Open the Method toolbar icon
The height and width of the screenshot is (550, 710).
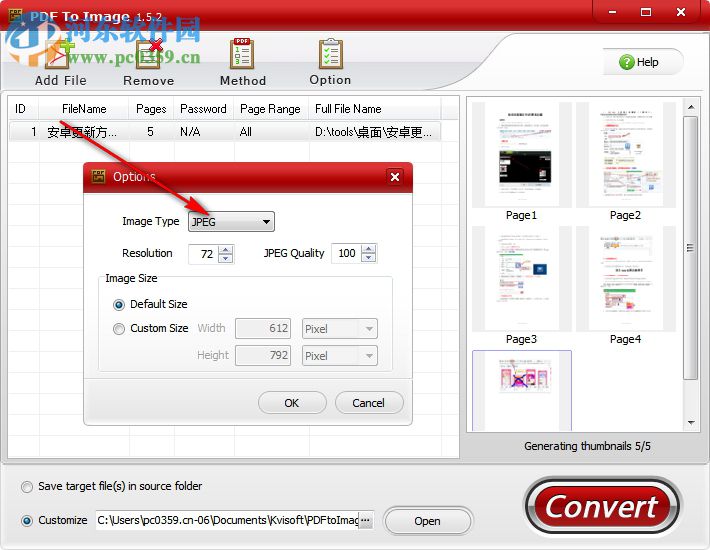coord(242,53)
